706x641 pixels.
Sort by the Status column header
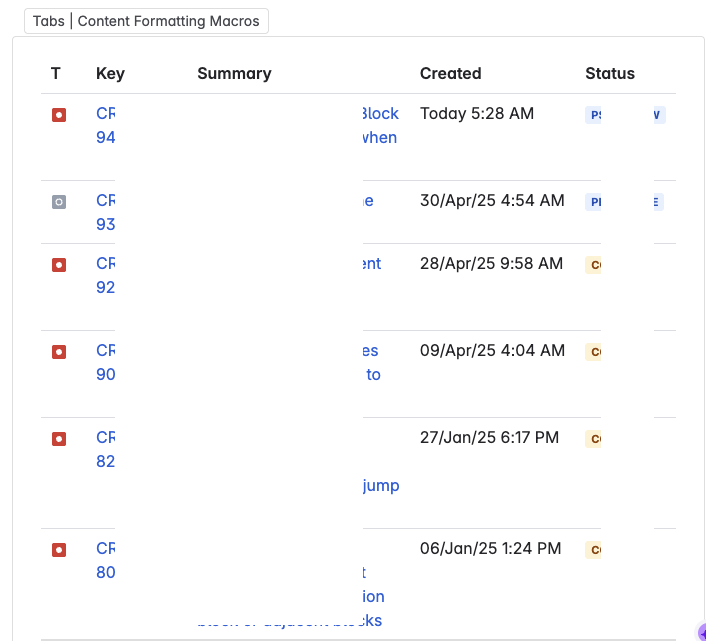coord(610,73)
